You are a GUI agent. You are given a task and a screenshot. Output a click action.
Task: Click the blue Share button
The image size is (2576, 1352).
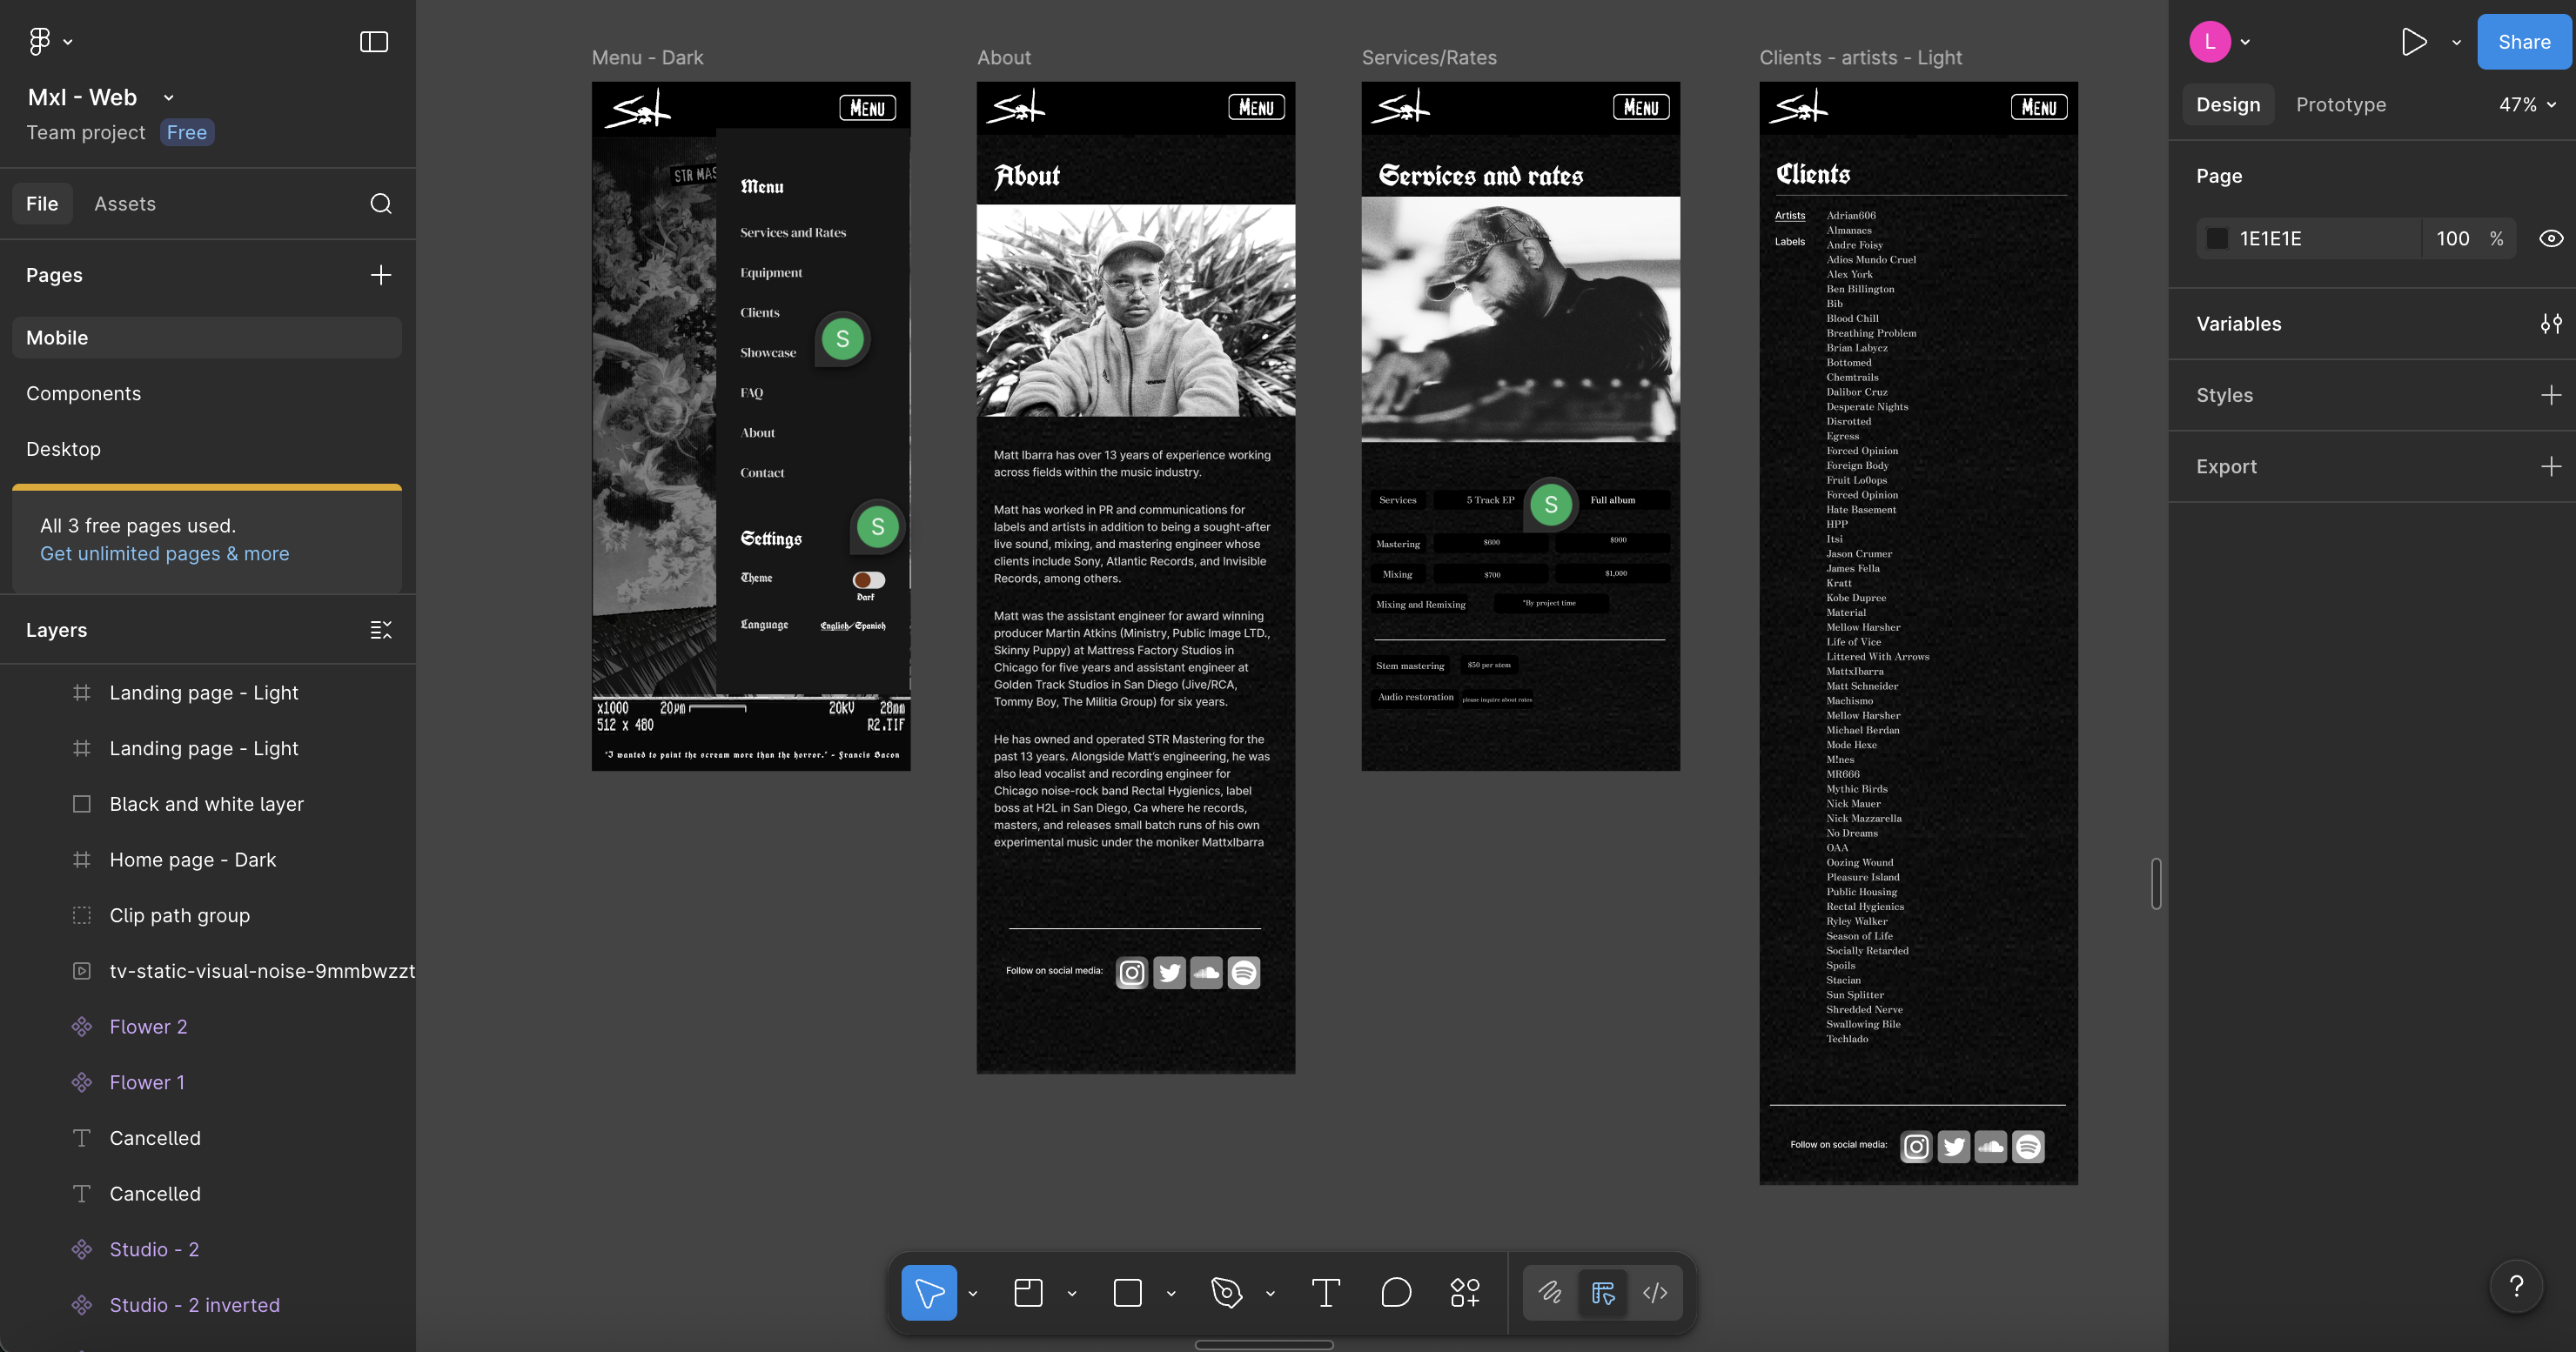pyautogui.click(x=2523, y=42)
